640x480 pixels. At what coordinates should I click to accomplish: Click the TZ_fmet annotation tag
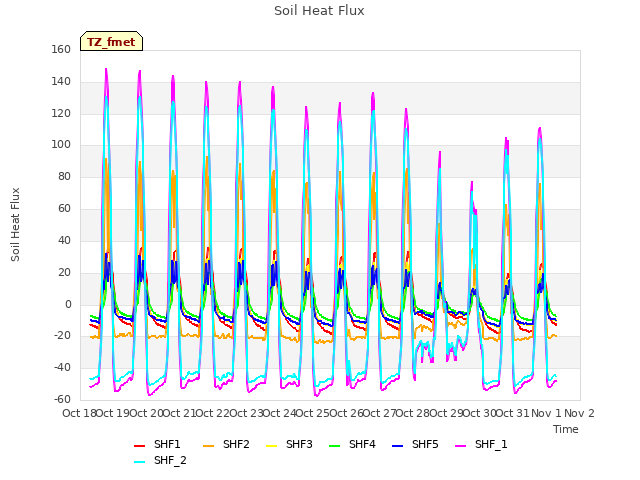tap(111, 41)
